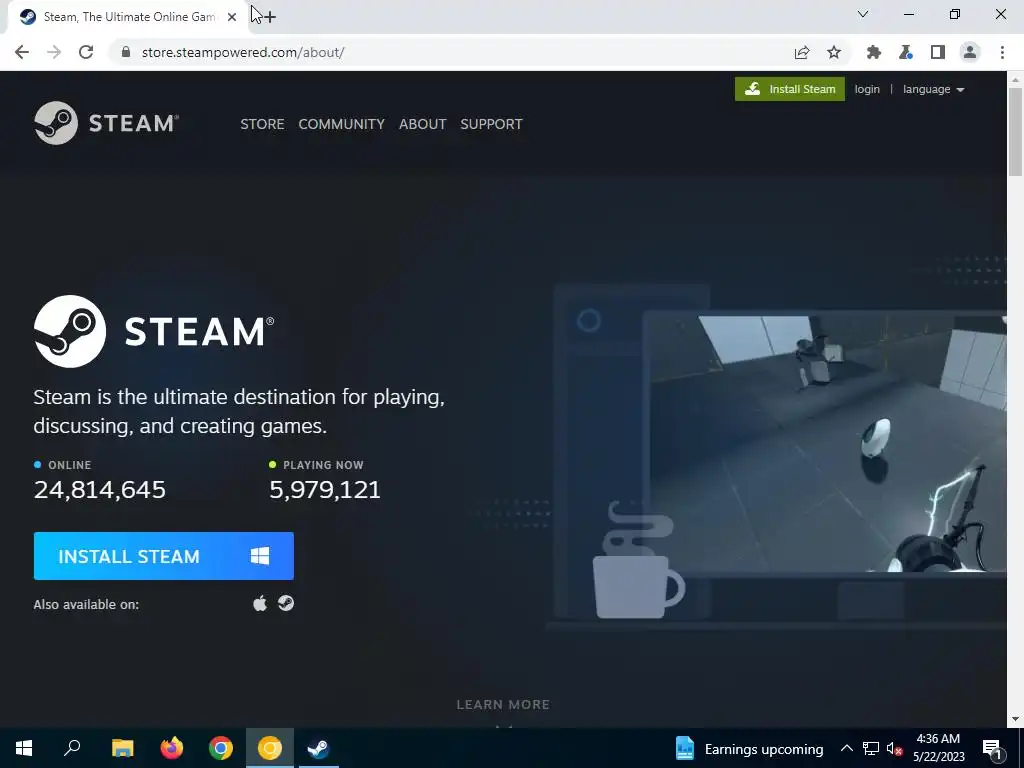Open Windows taskbar search
Viewport: 1024px width, 768px height.
pyautogui.click(x=72, y=748)
